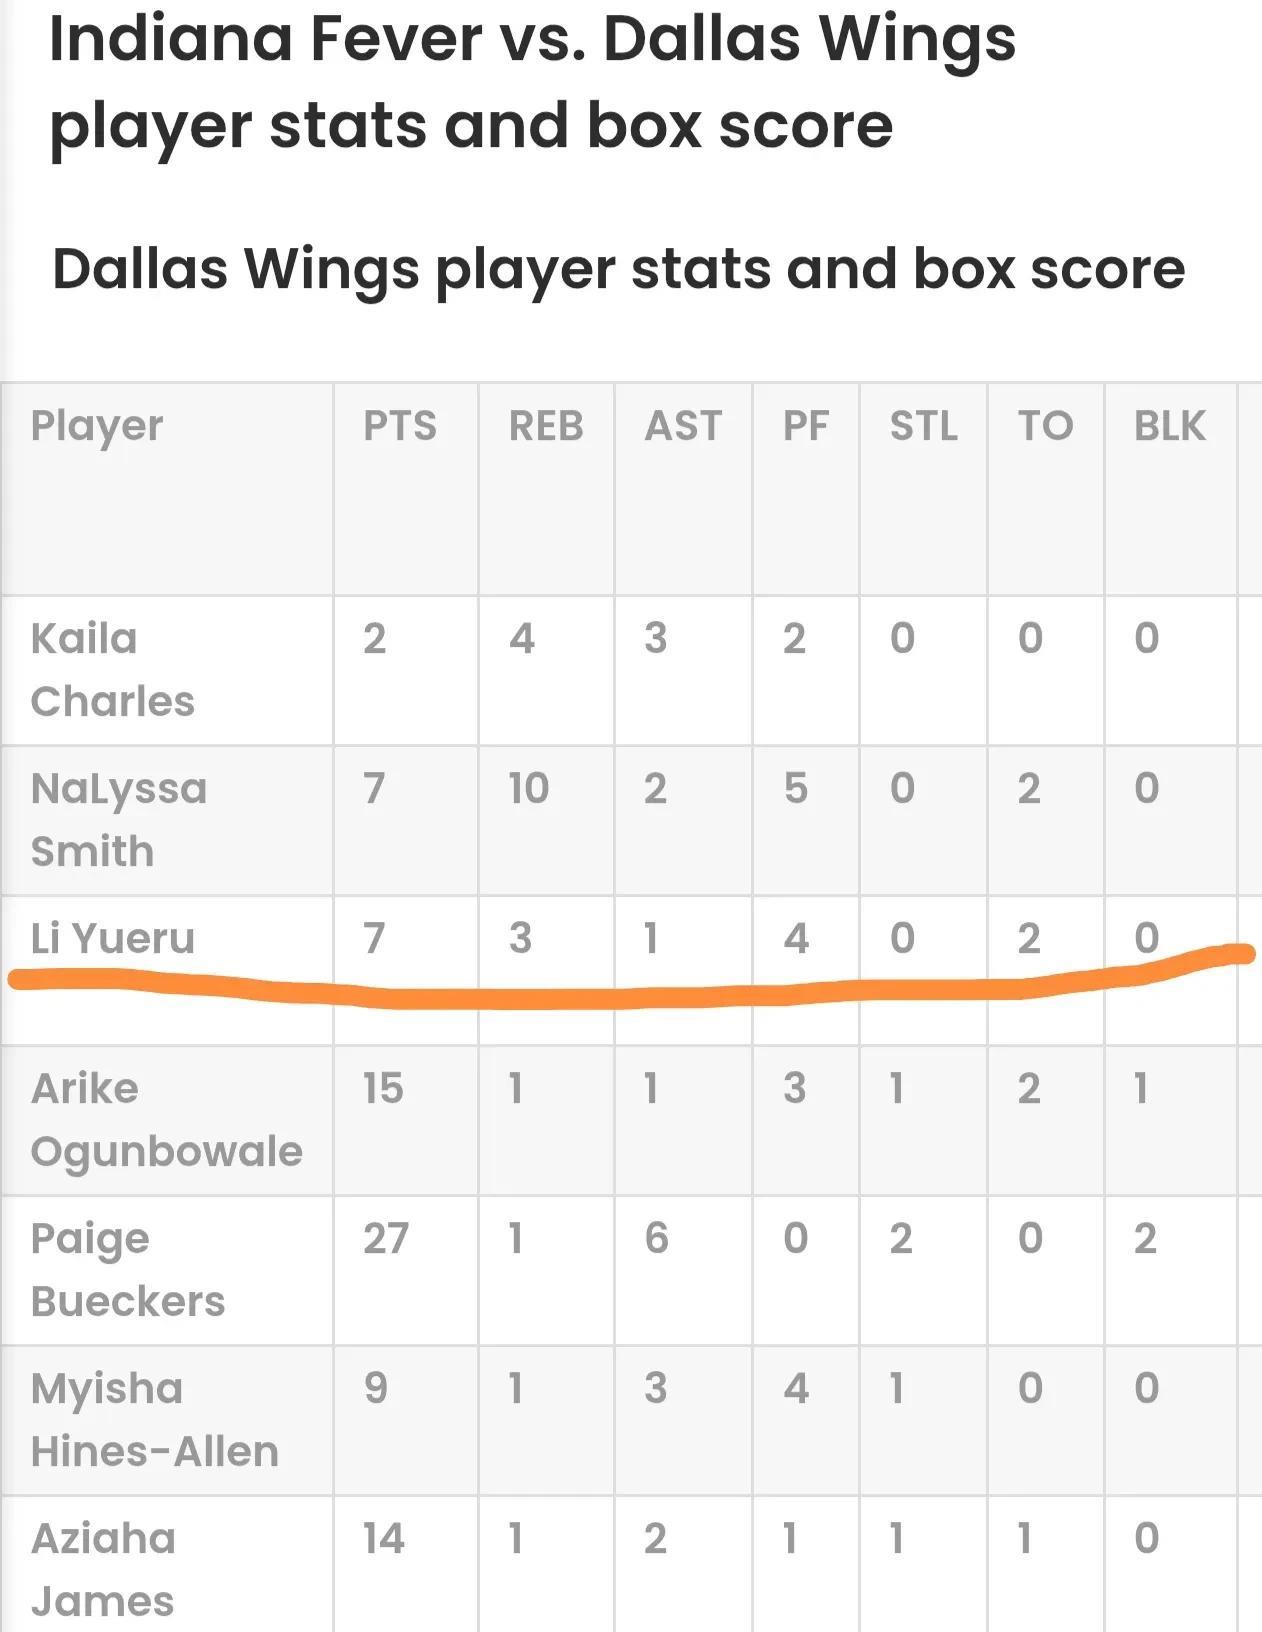Click Paige Bueckers player name
The height and width of the screenshot is (1632, 1262).
pyautogui.click(x=128, y=1270)
